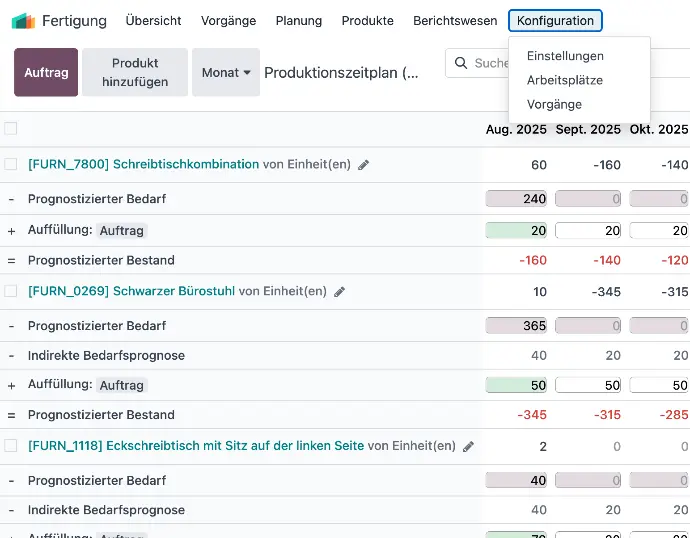The width and height of the screenshot is (690, 538).
Task: Select the FURN_0269 Schwarzer Bürostuhl checkbox
Action: tap(11, 291)
